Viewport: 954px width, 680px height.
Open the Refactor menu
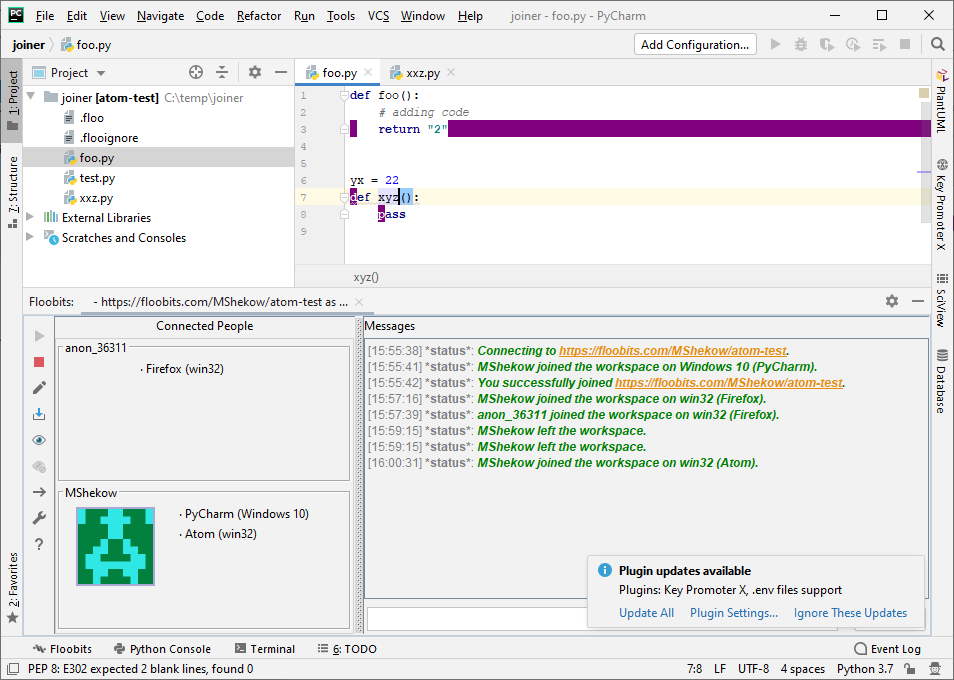pos(259,16)
